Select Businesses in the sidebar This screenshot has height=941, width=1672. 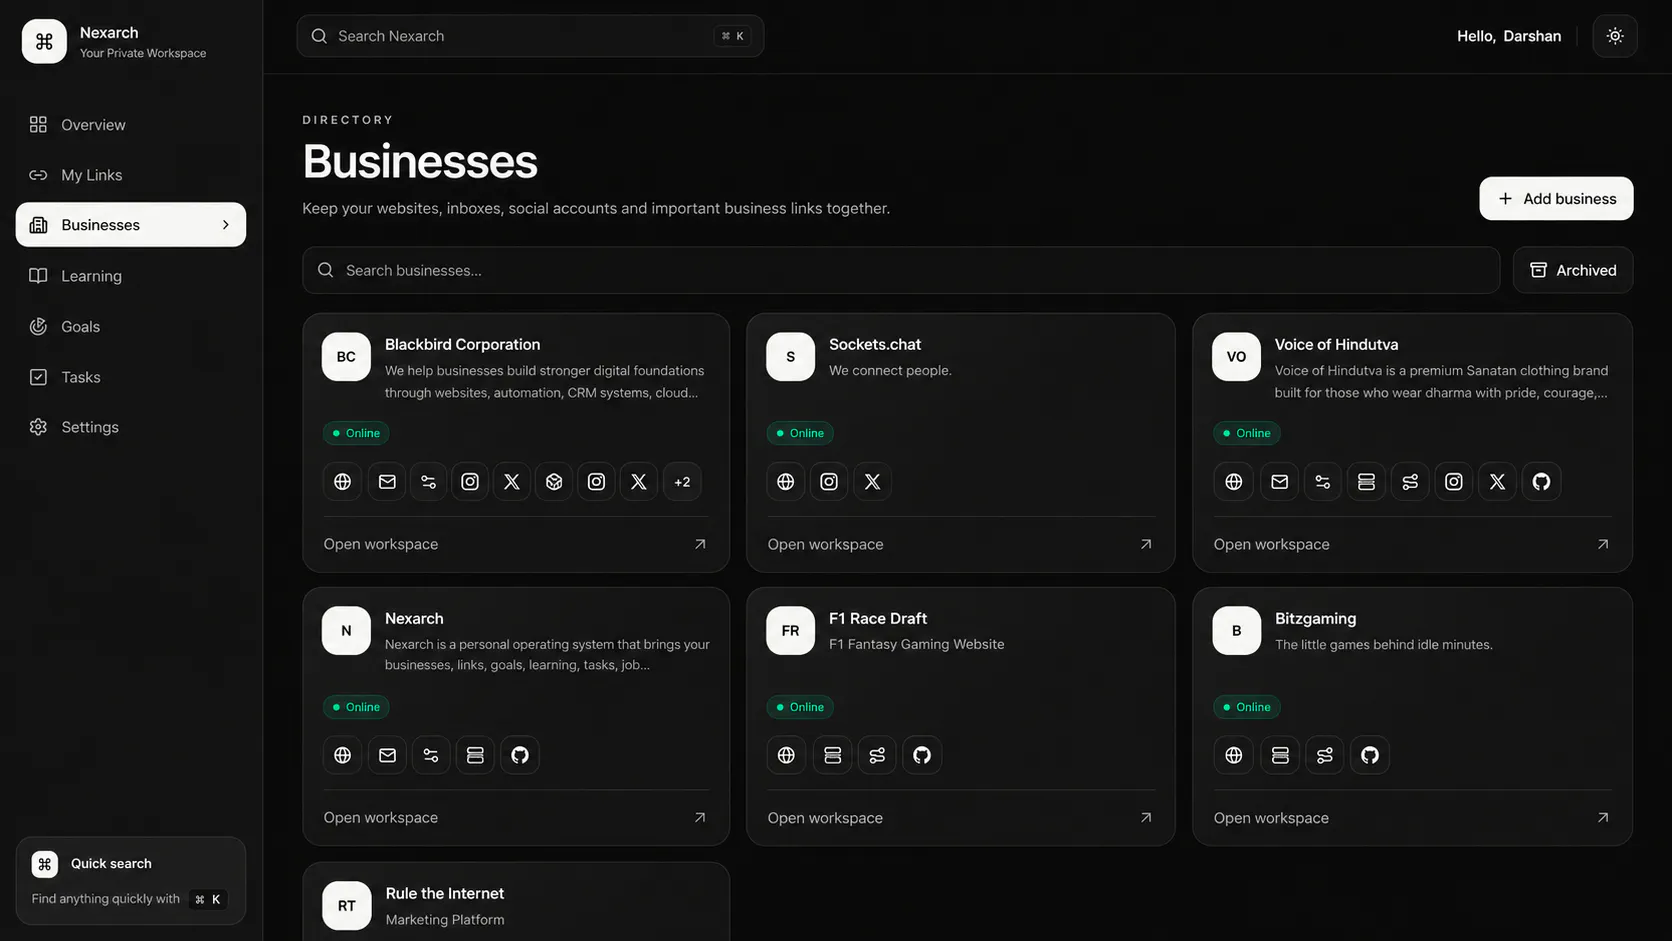[131, 225]
